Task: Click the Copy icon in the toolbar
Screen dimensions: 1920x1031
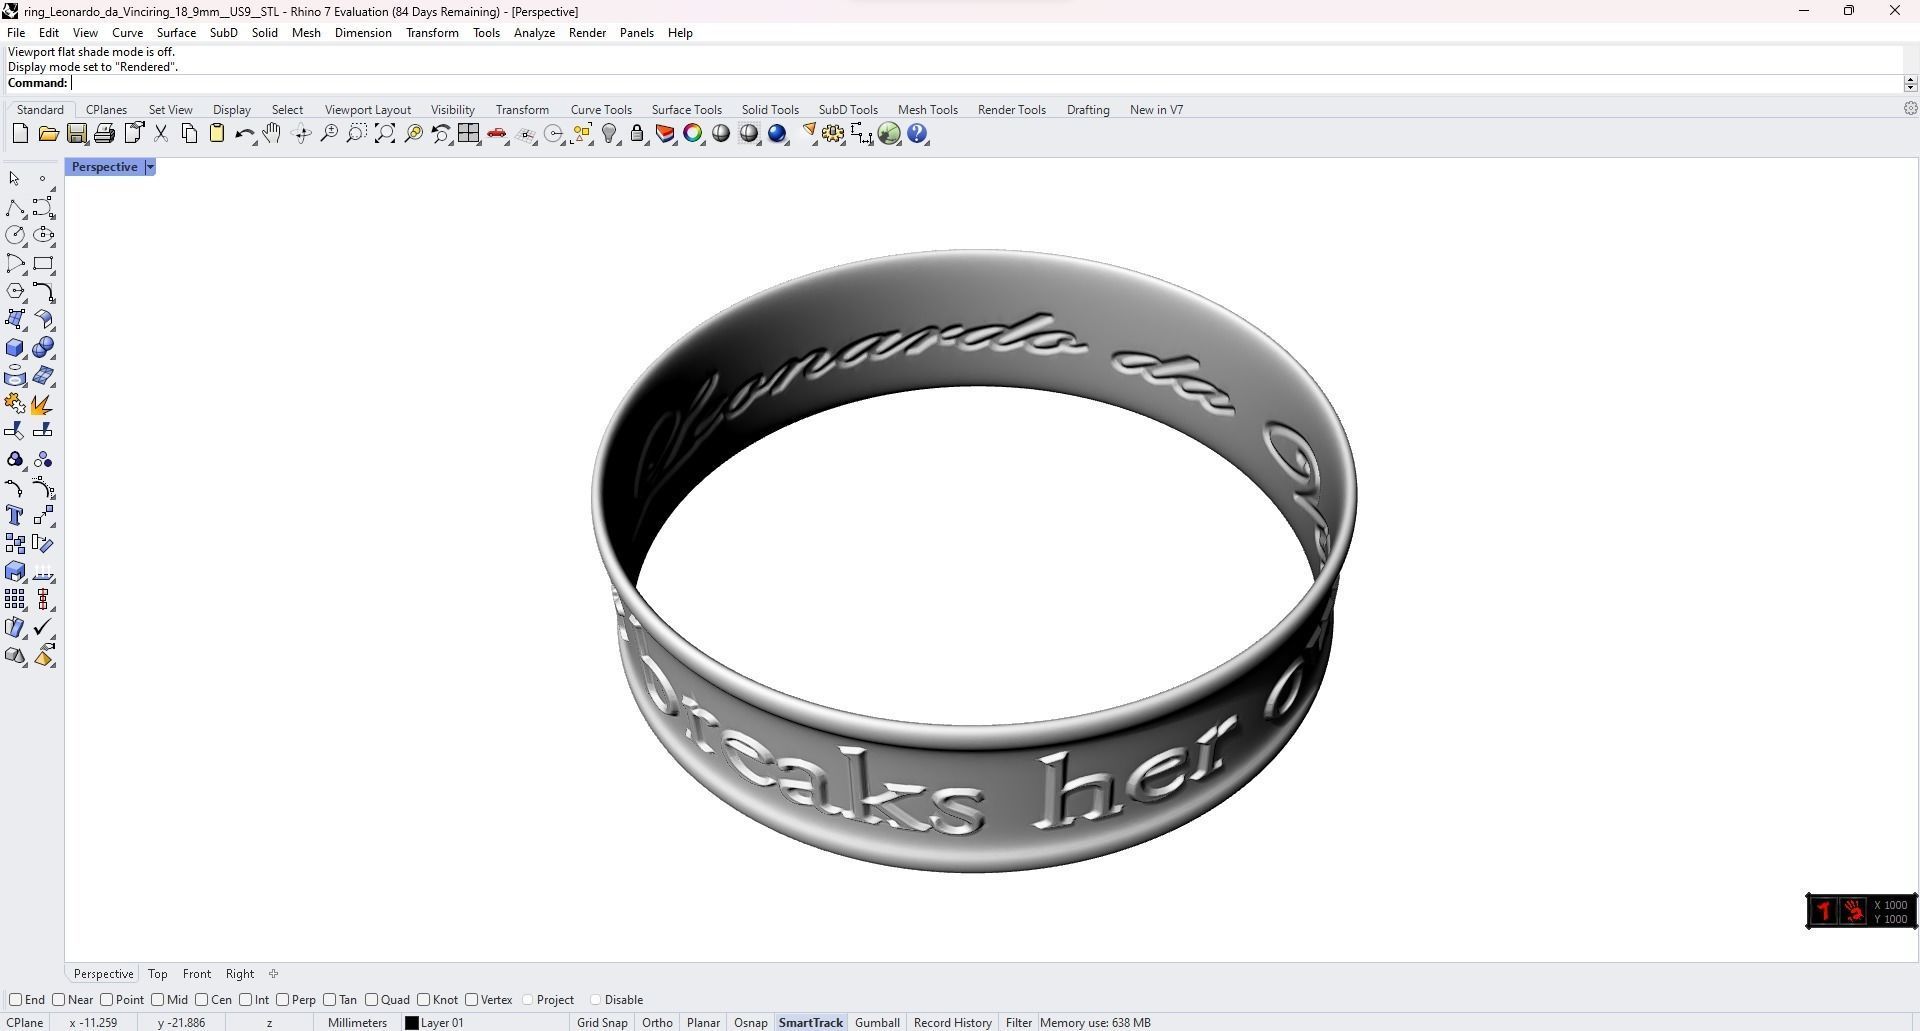Action: [x=189, y=134]
